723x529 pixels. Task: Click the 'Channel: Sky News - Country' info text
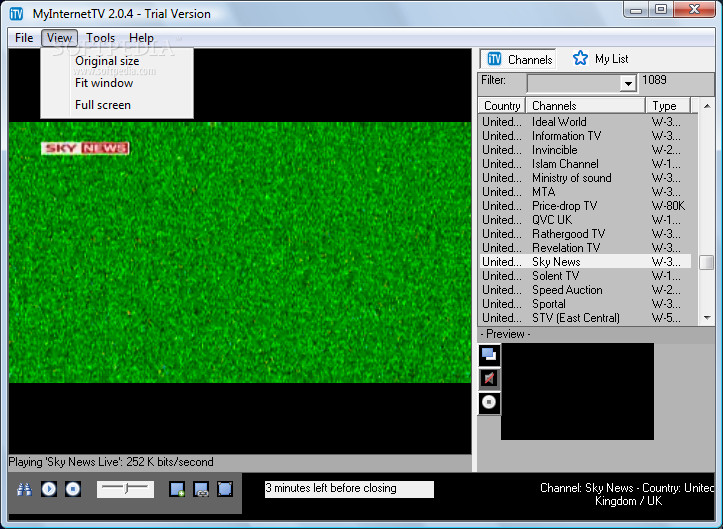coord(628,494)
